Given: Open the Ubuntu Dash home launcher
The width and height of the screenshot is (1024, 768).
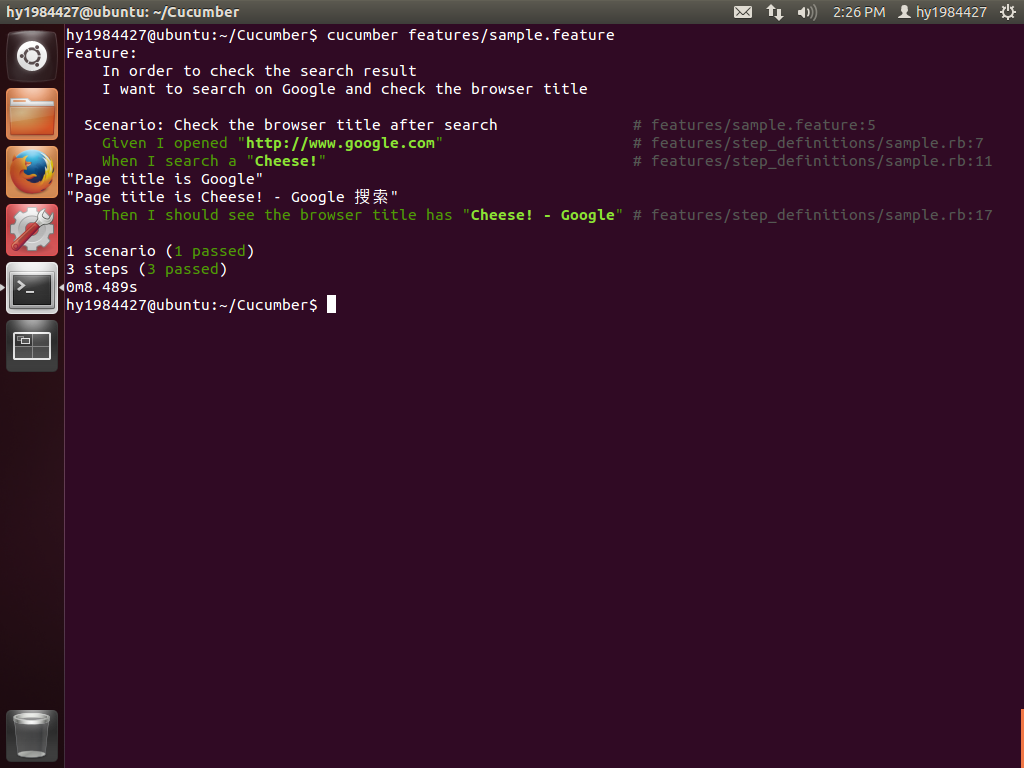Looking at the screenshot, I should tap(32, 56).
